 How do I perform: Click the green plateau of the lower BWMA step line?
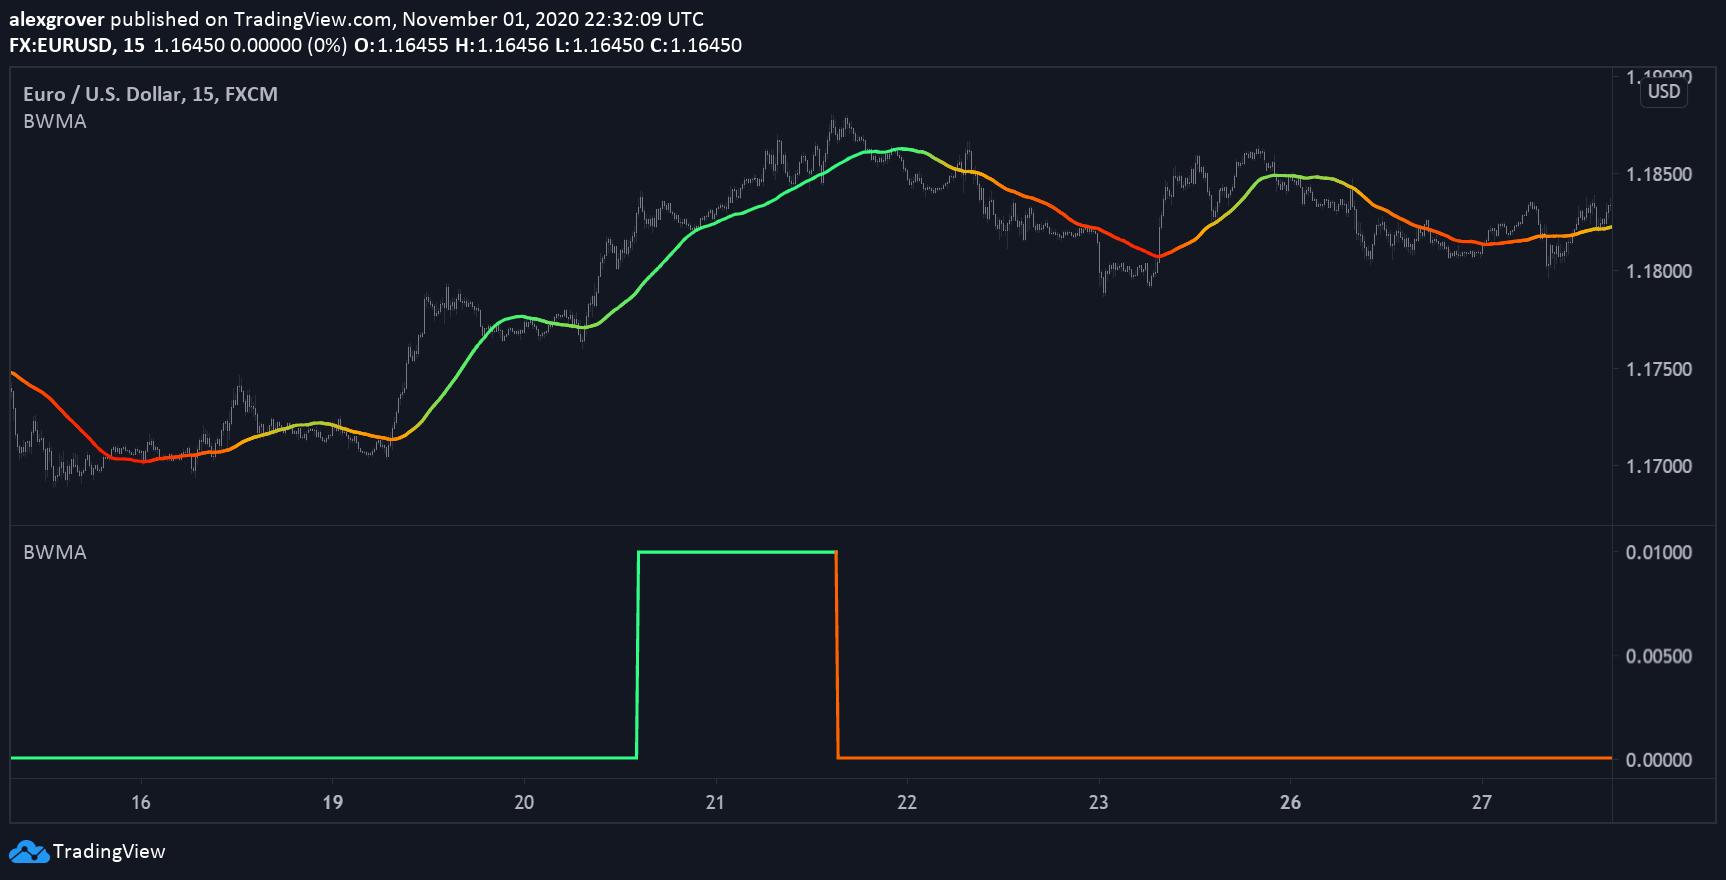pyautogui.click(x=737, y=552)
